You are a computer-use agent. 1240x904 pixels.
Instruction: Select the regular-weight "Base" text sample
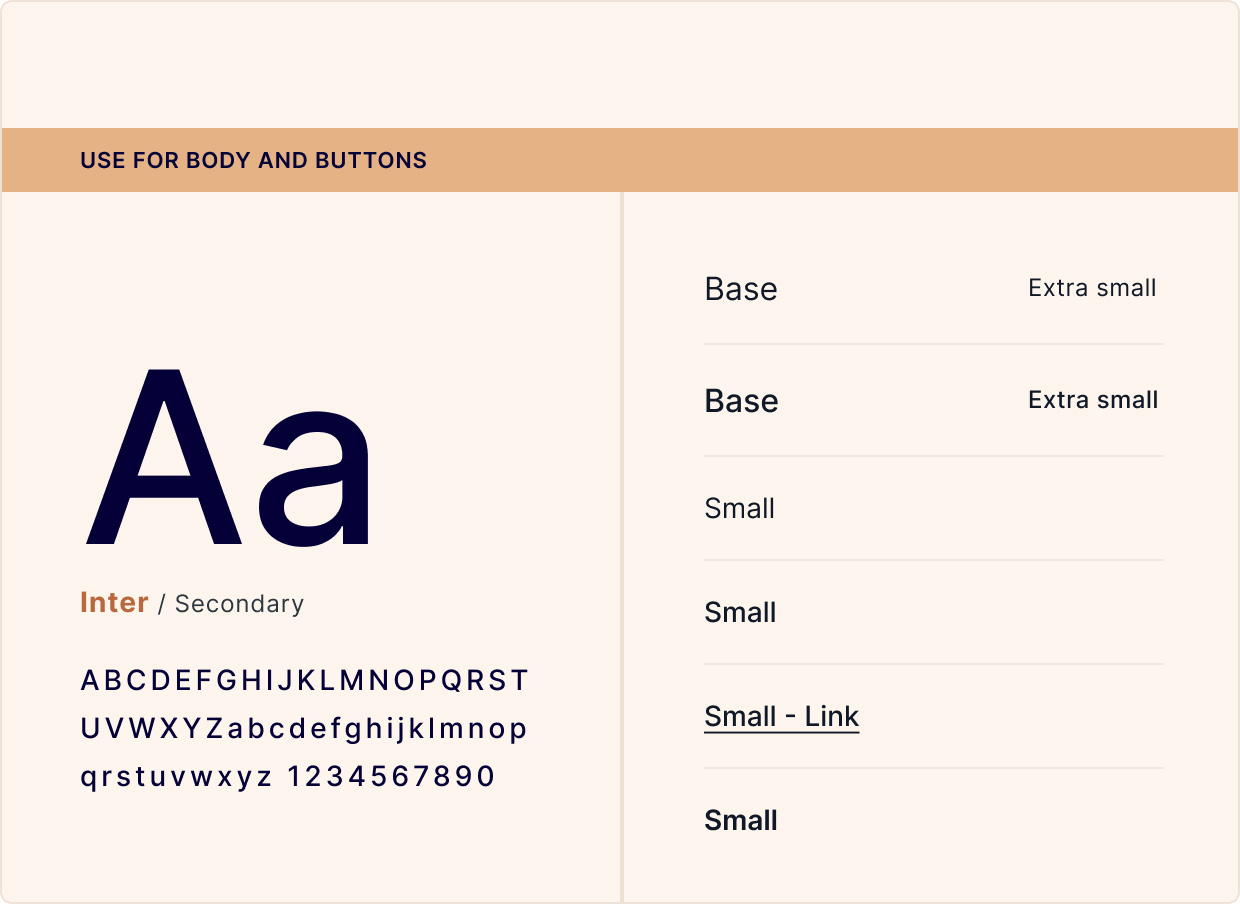[741, 289]
